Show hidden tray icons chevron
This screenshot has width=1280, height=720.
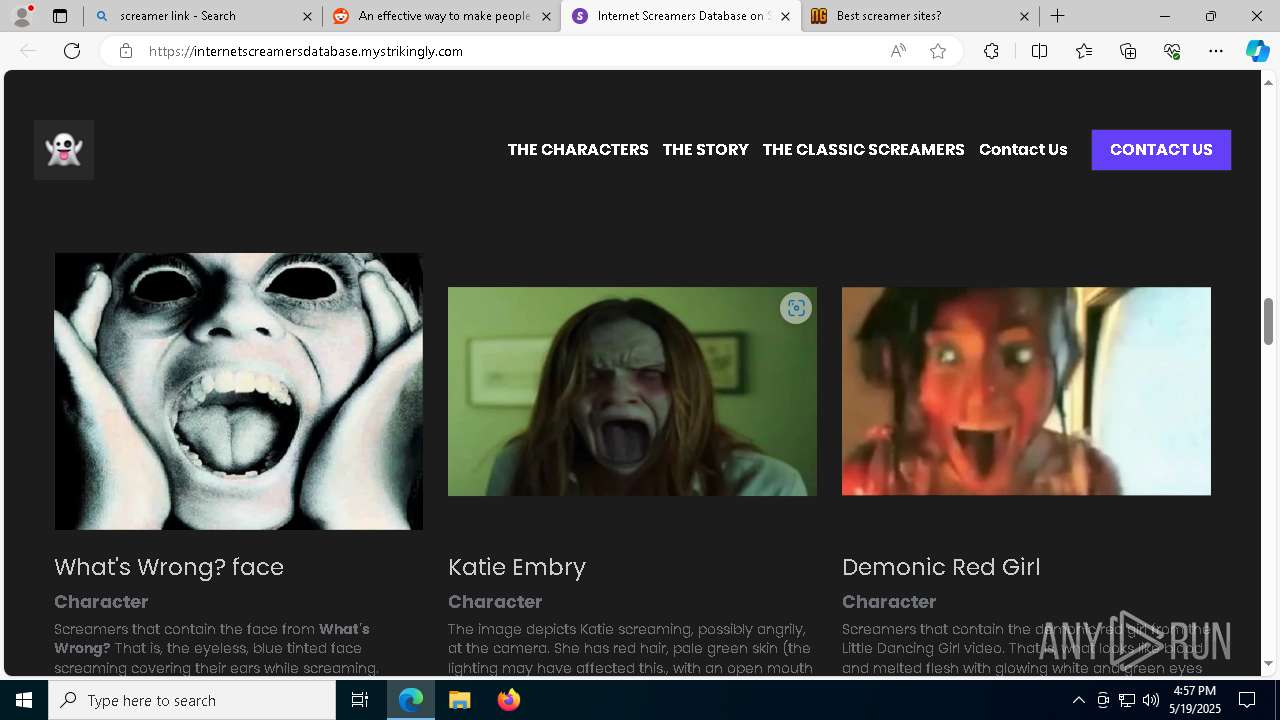[1078, 700]
